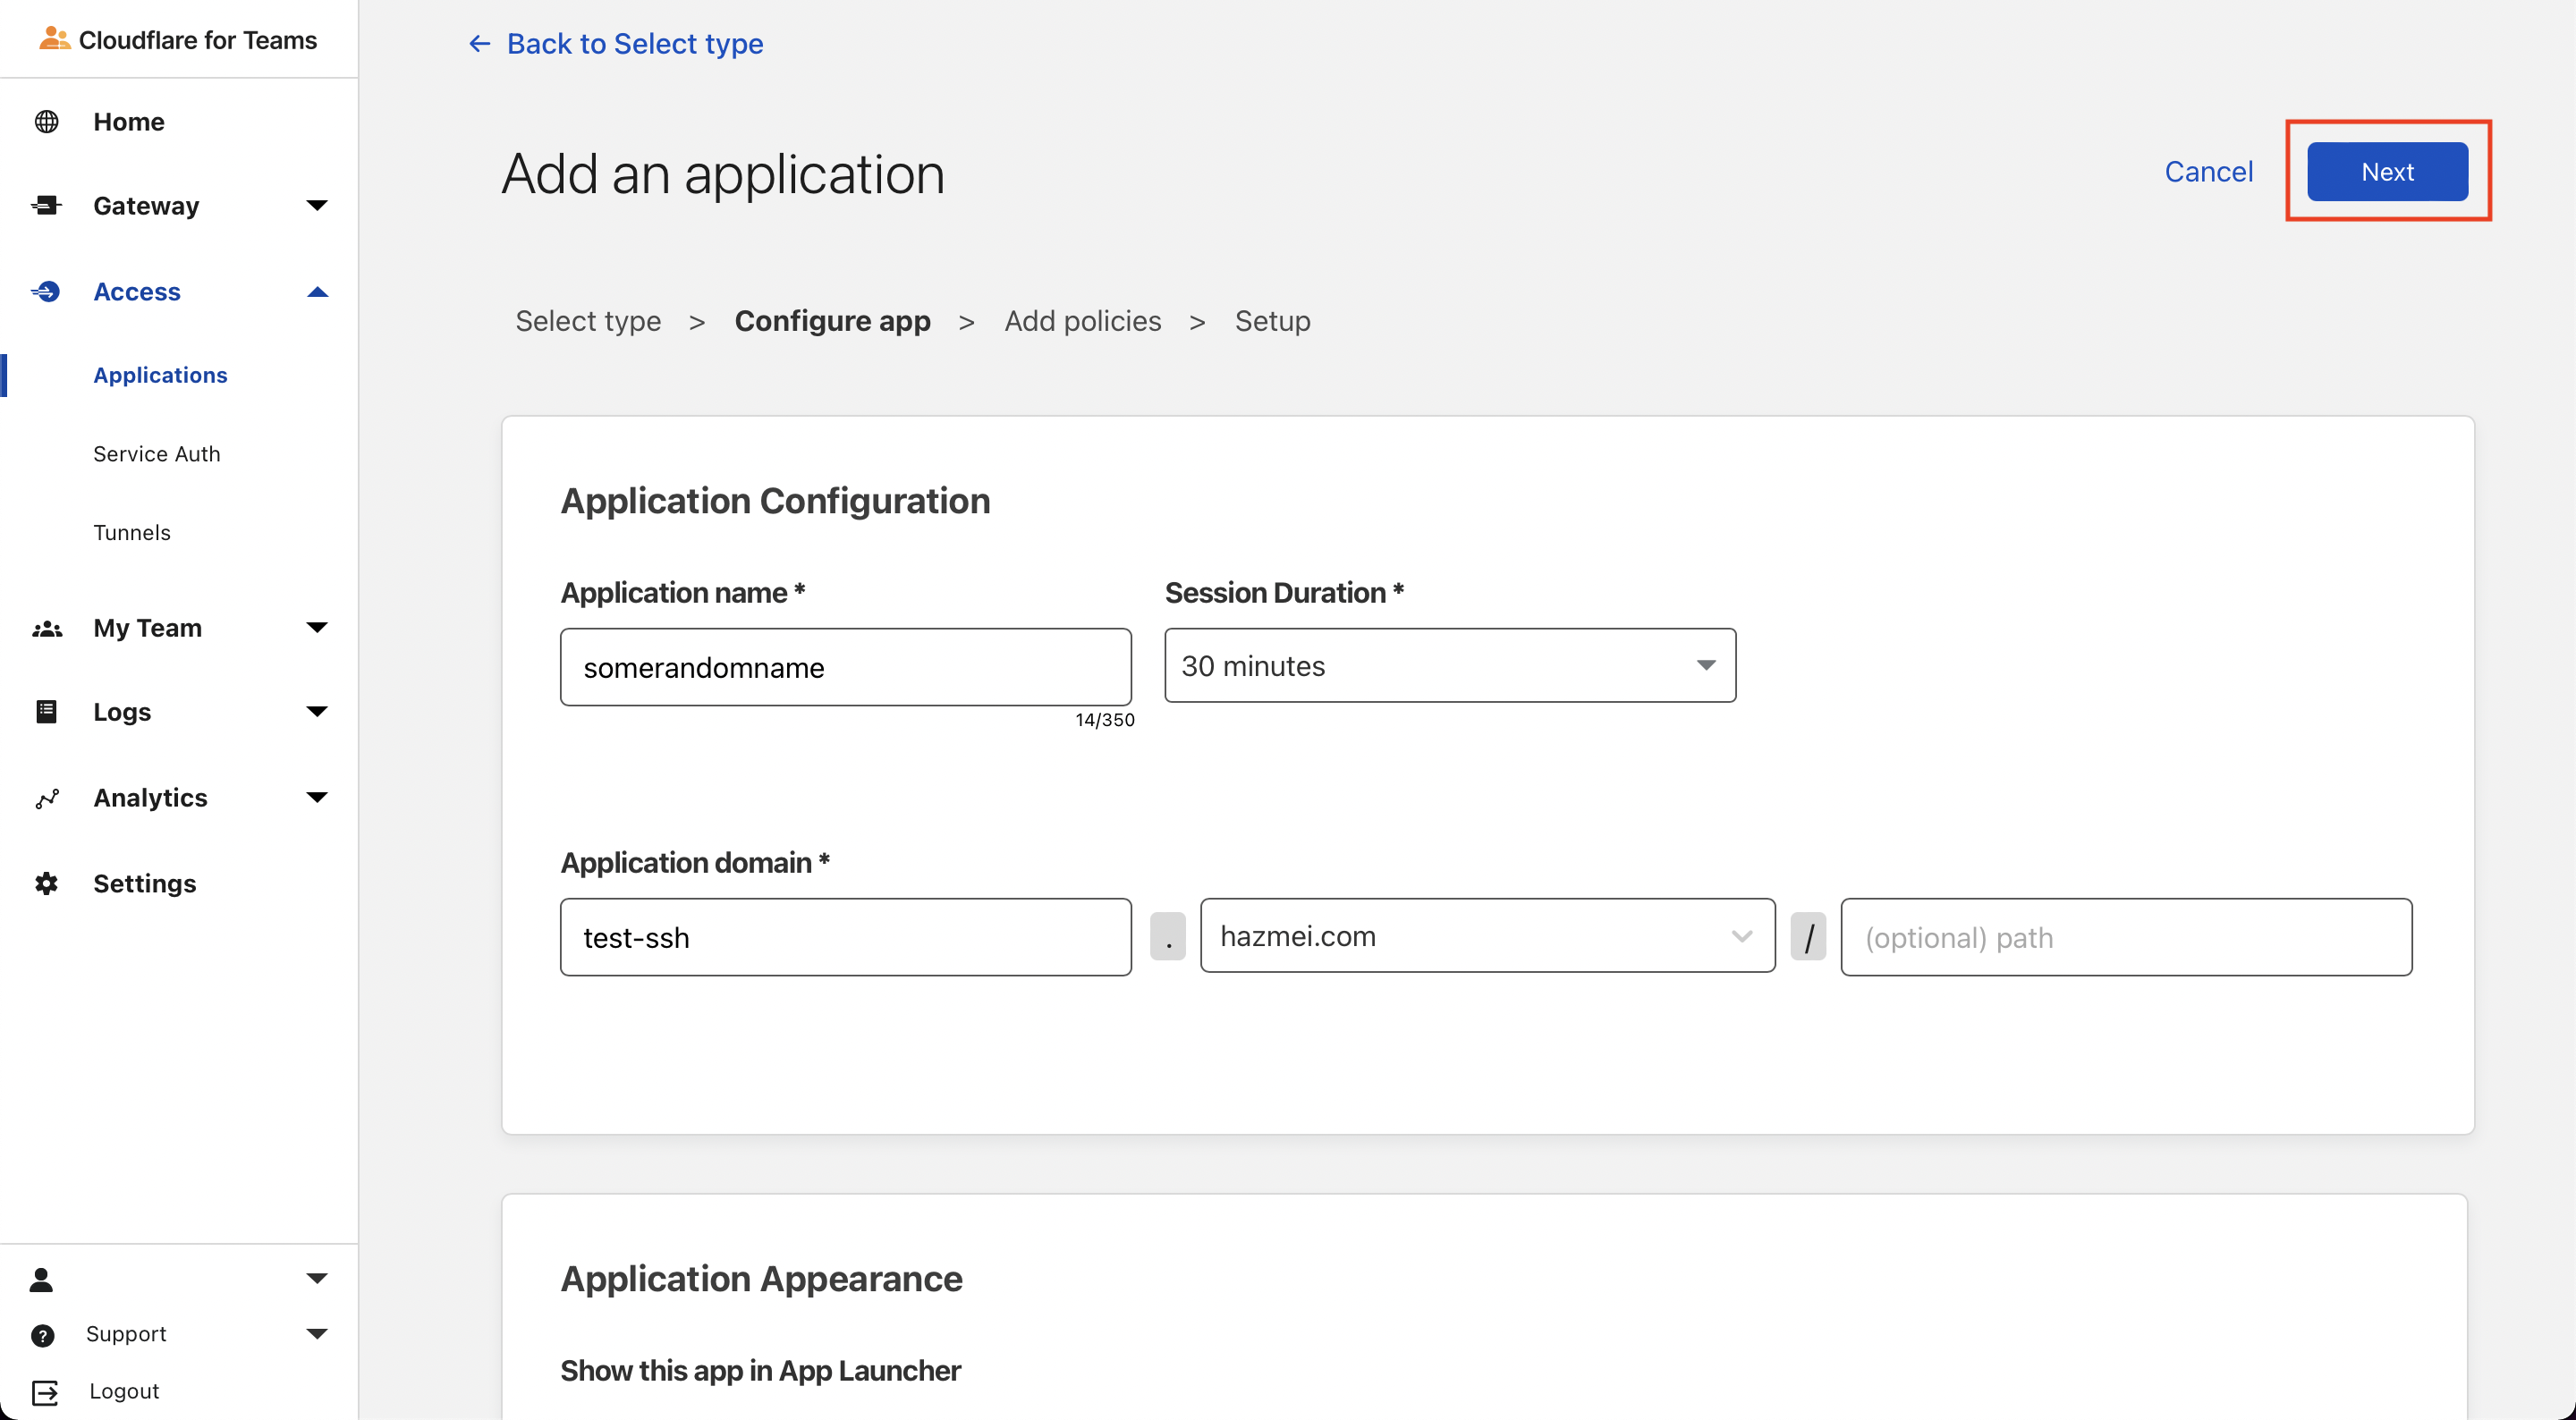Click the My Team people icon
2576x1420 pixels.
coord(46,628)
